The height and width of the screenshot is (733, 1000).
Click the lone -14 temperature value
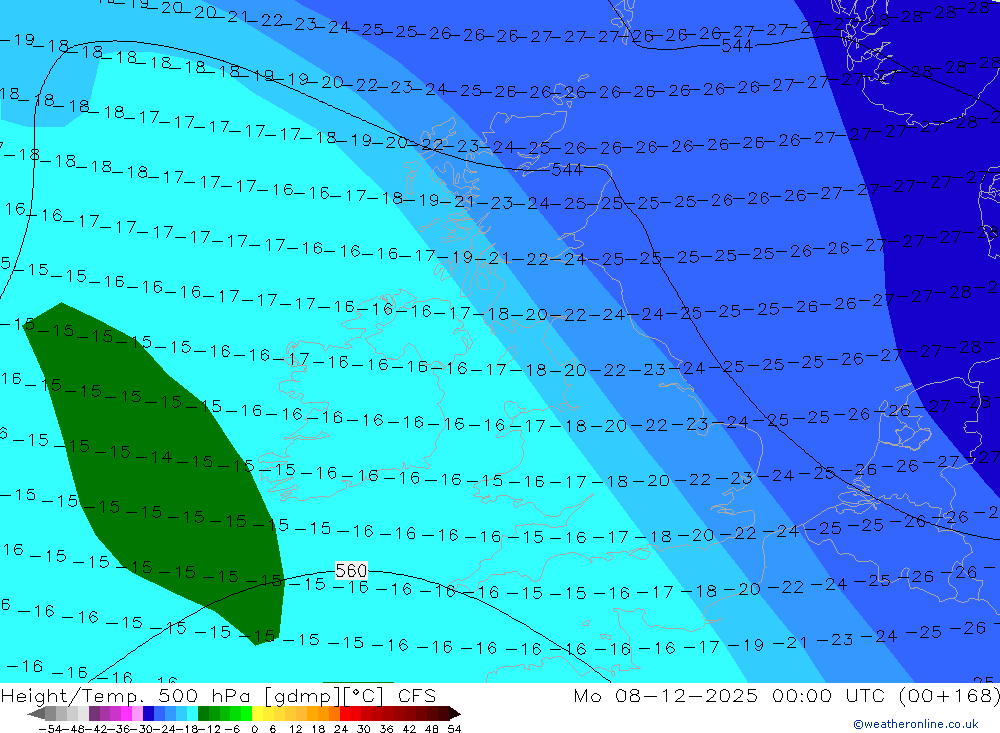(x=161, y=457)
